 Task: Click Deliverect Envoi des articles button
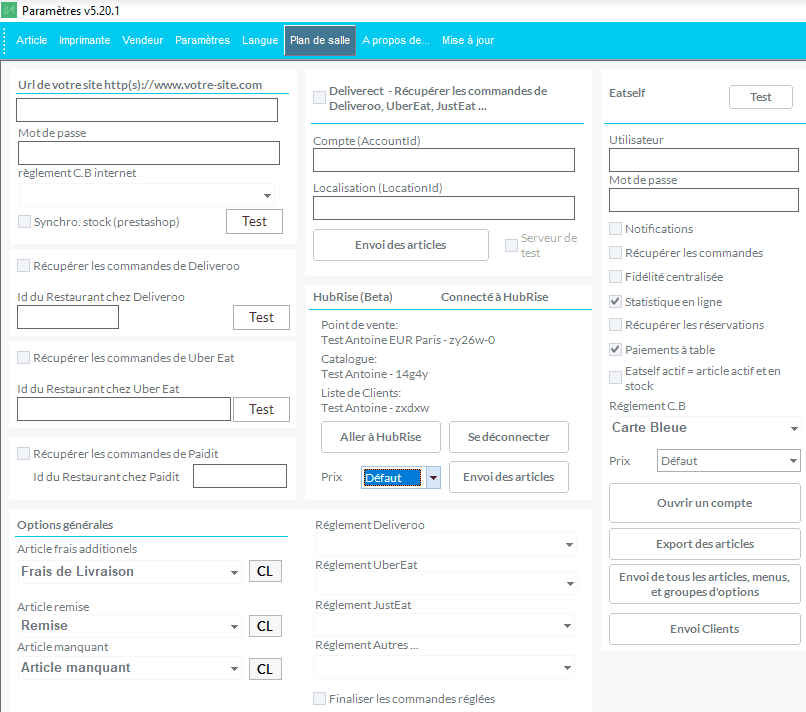[400, 245]
